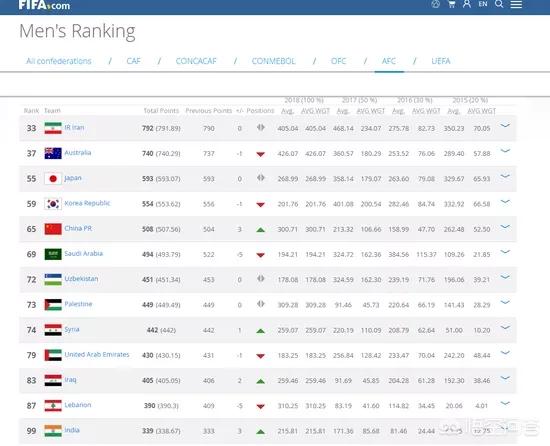Viewport: 550px width, 446px height.
Task: Open the China PR team link
Action: [x=78, y=228]
